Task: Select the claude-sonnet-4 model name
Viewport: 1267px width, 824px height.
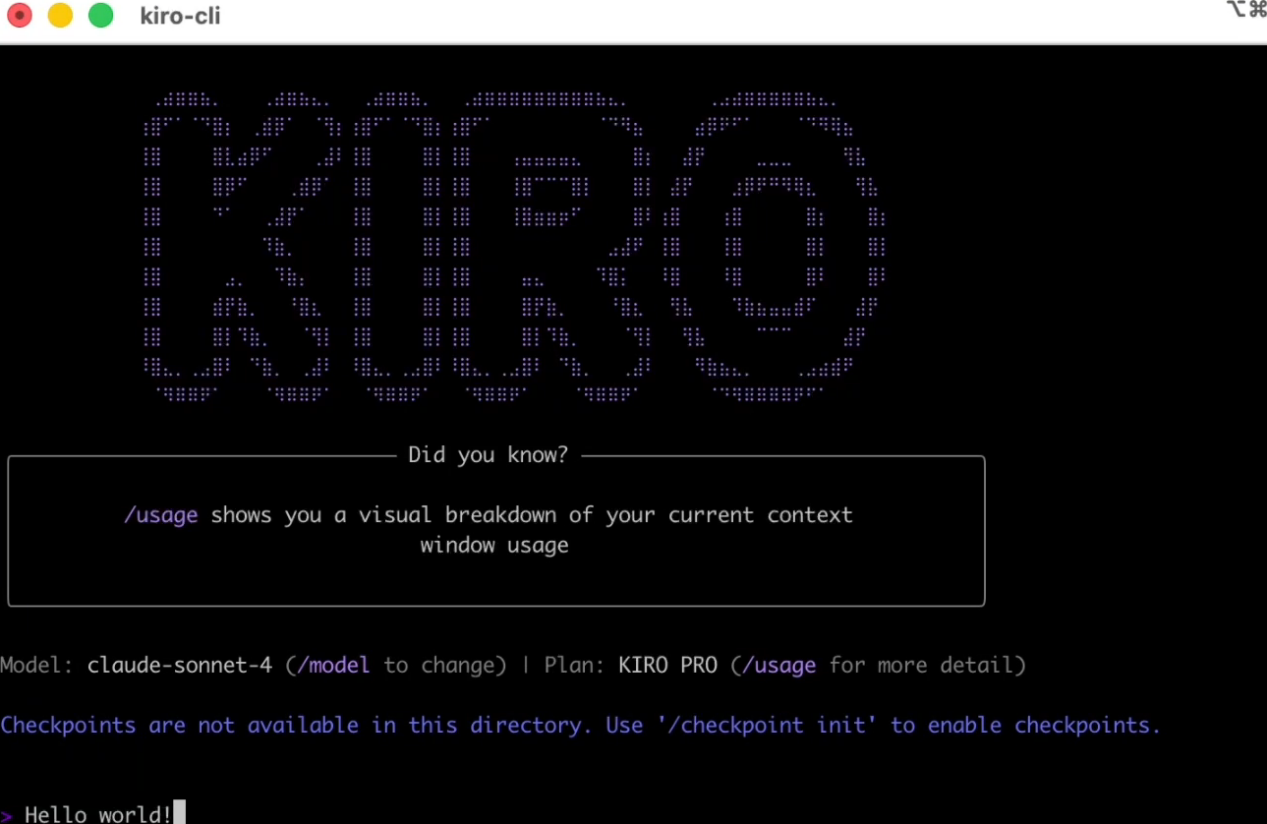Action: tap(179, 665)
